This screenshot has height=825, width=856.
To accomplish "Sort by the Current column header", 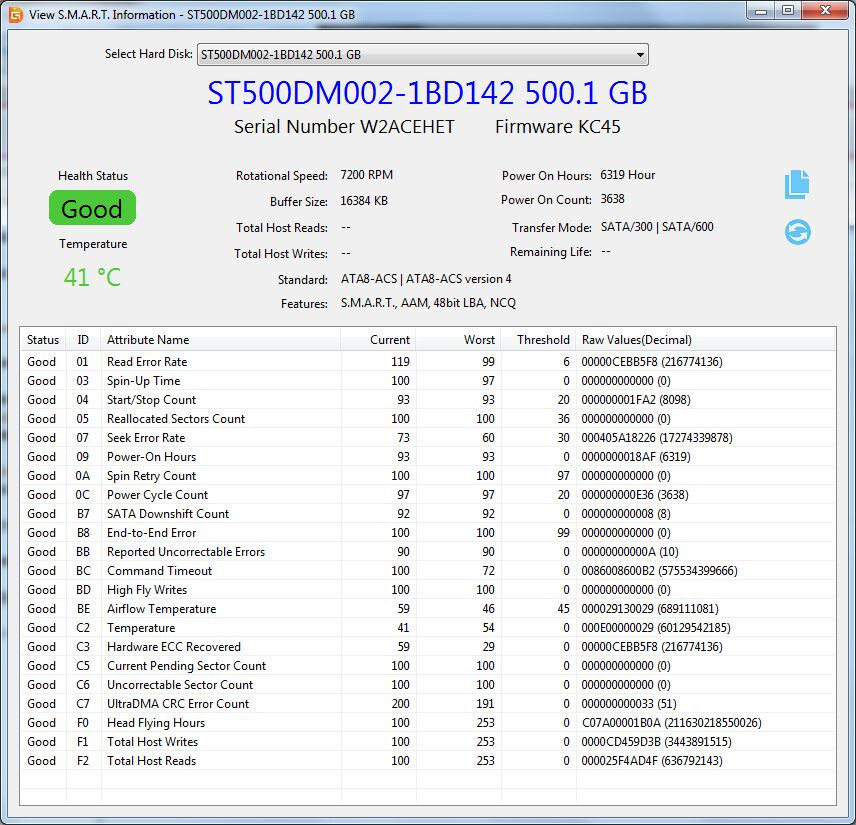I will (x=378, y=340).
